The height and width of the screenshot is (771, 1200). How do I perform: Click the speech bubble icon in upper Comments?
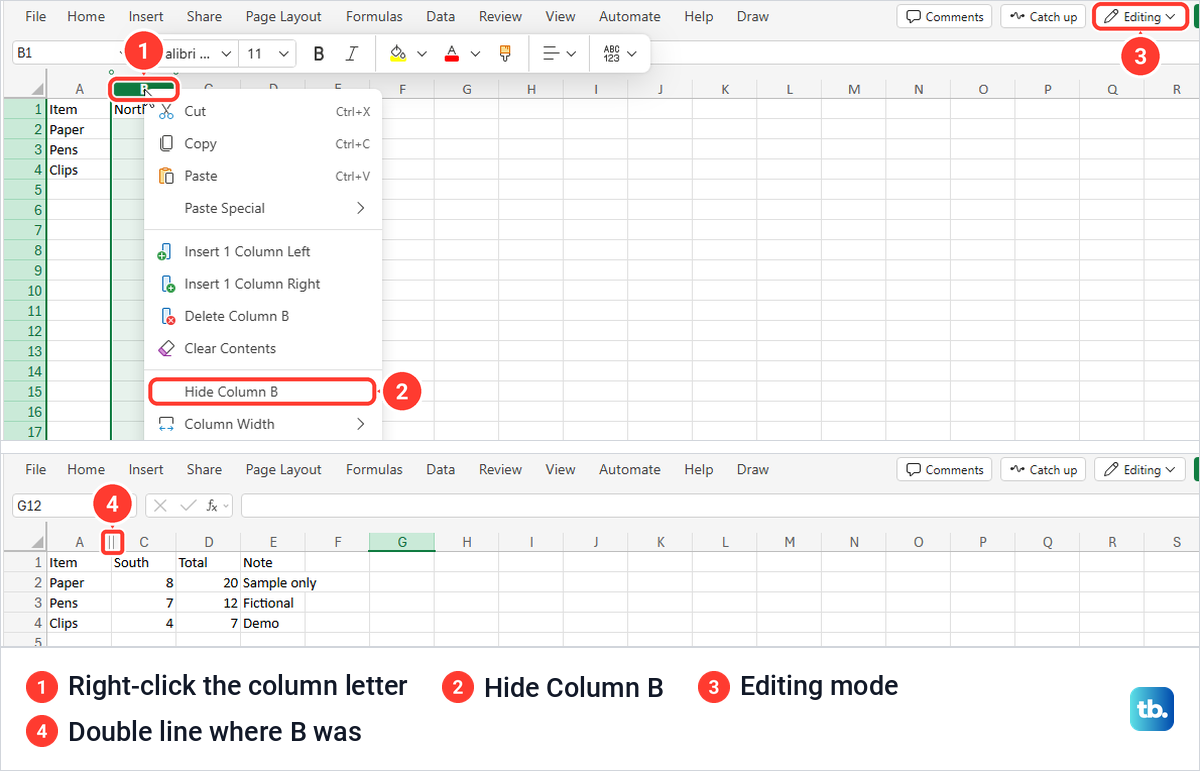tap(914, 17)
